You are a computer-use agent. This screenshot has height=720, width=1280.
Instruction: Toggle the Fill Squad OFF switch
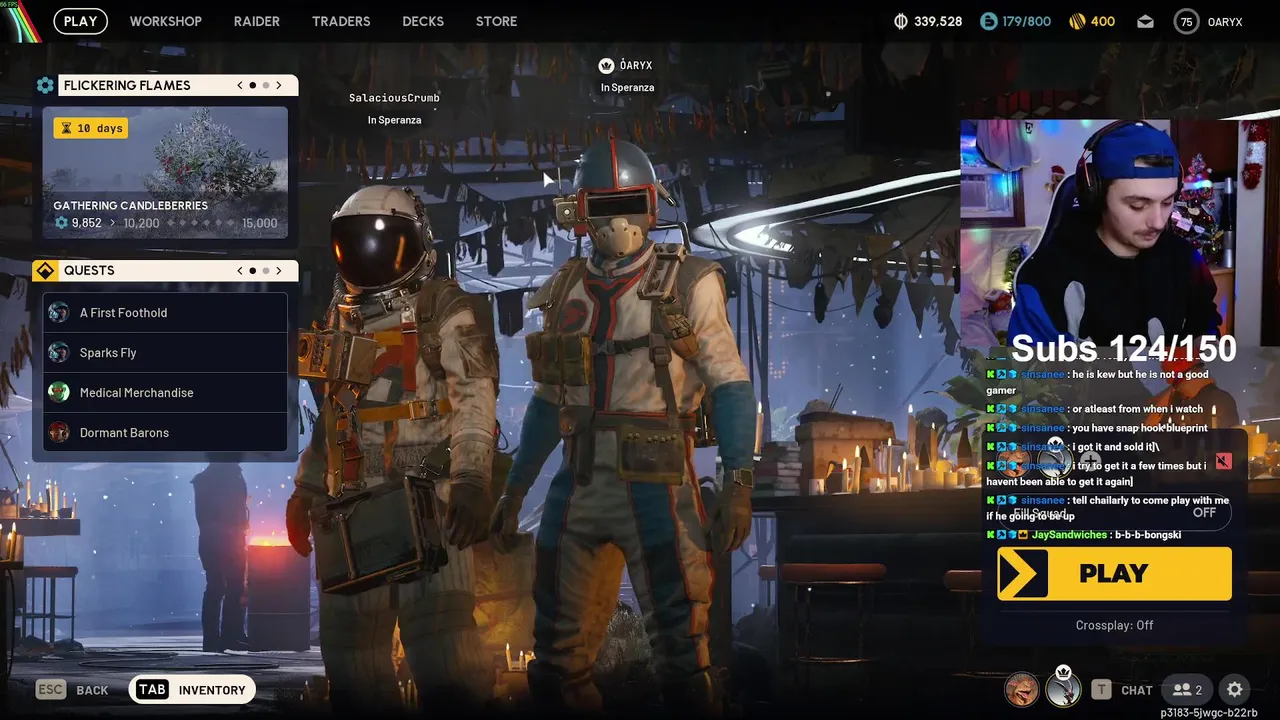point(1204,513)
